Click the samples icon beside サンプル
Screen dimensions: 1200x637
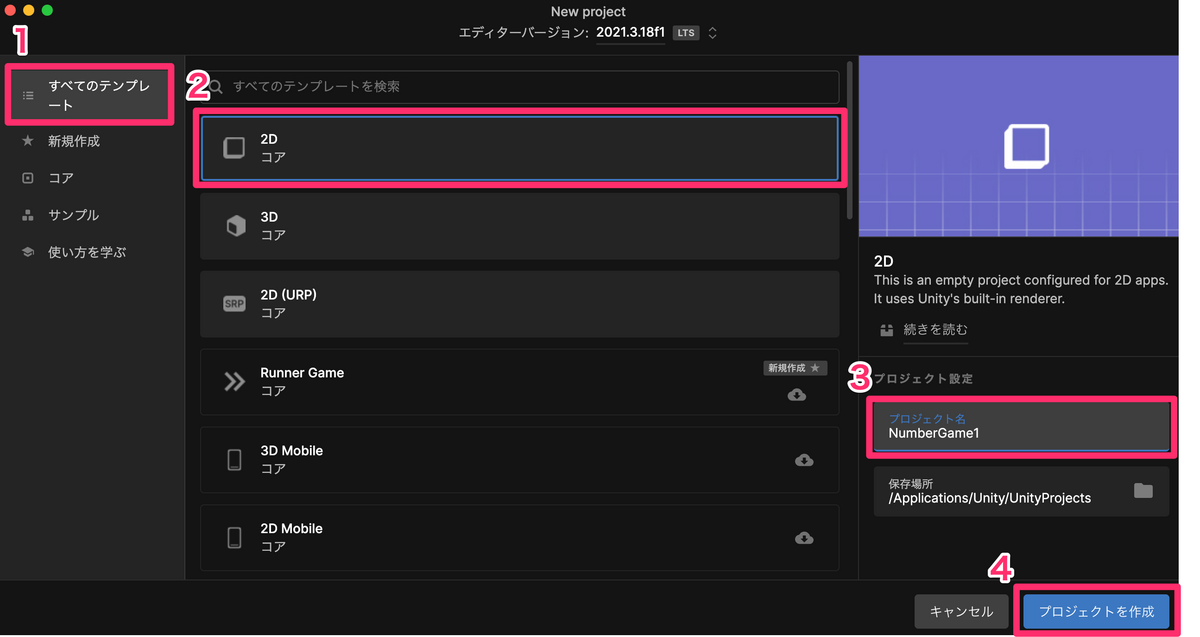pyautogui.click(x=28, y=215)
